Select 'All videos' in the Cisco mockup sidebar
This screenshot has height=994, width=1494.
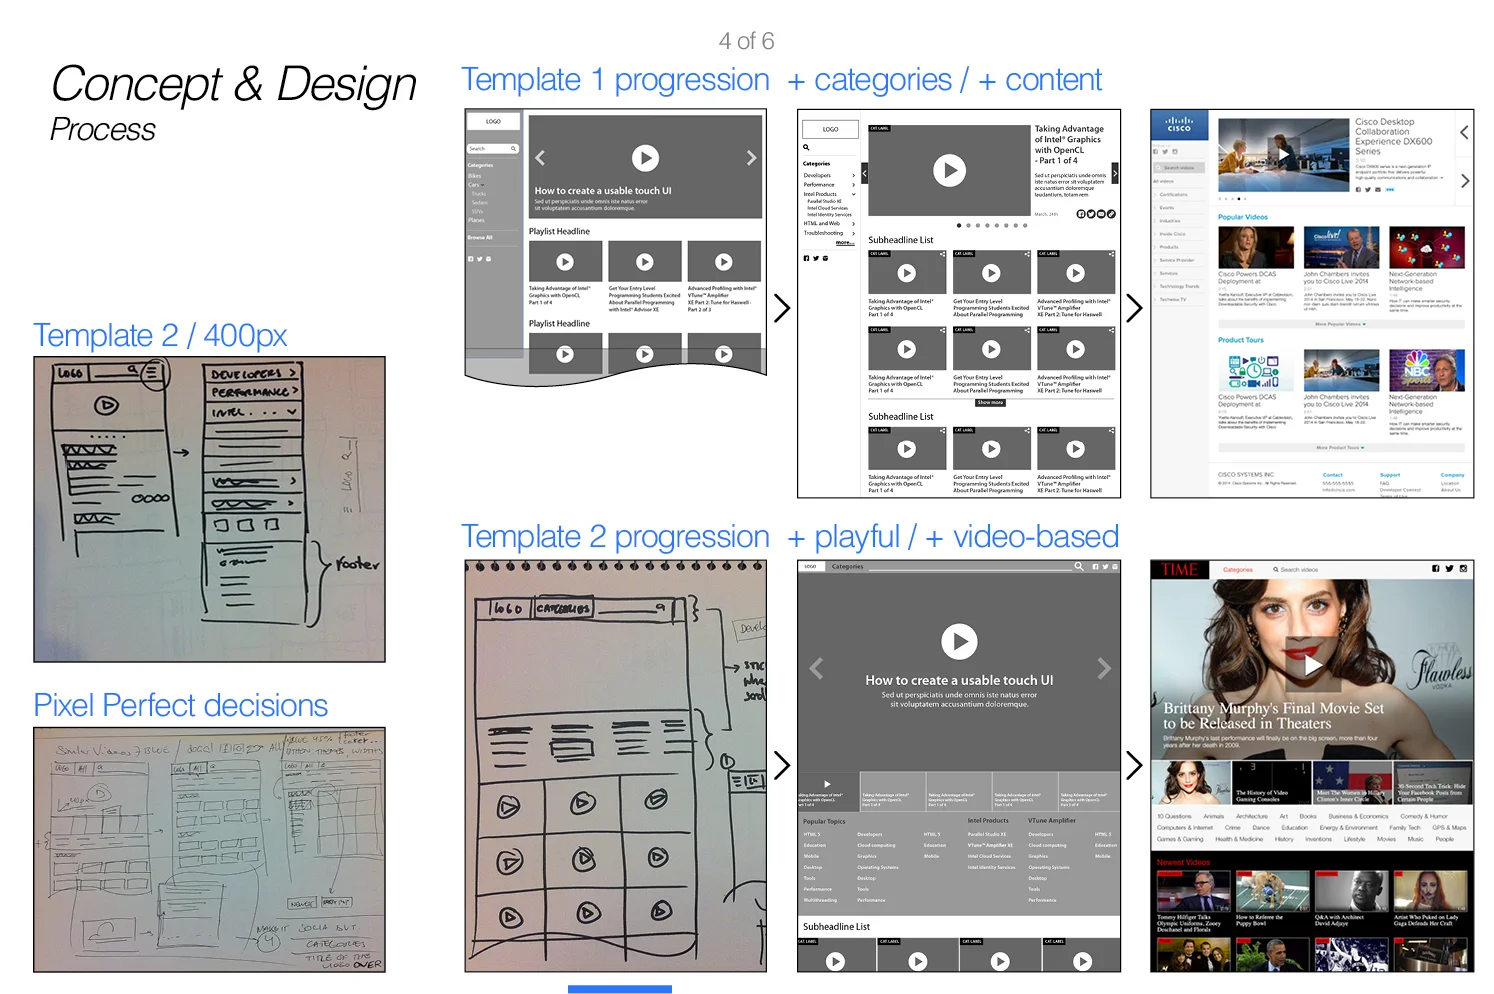click(1164, 181)
